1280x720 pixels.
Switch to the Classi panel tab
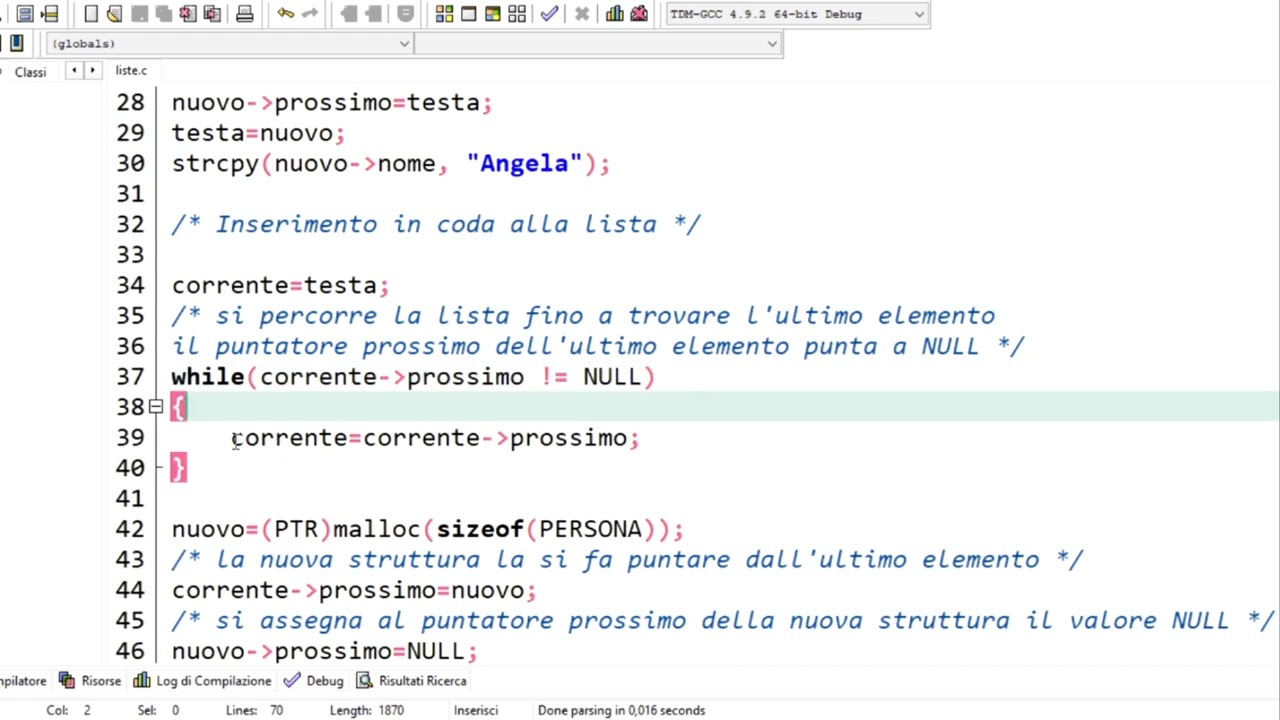tap(30, 71)
